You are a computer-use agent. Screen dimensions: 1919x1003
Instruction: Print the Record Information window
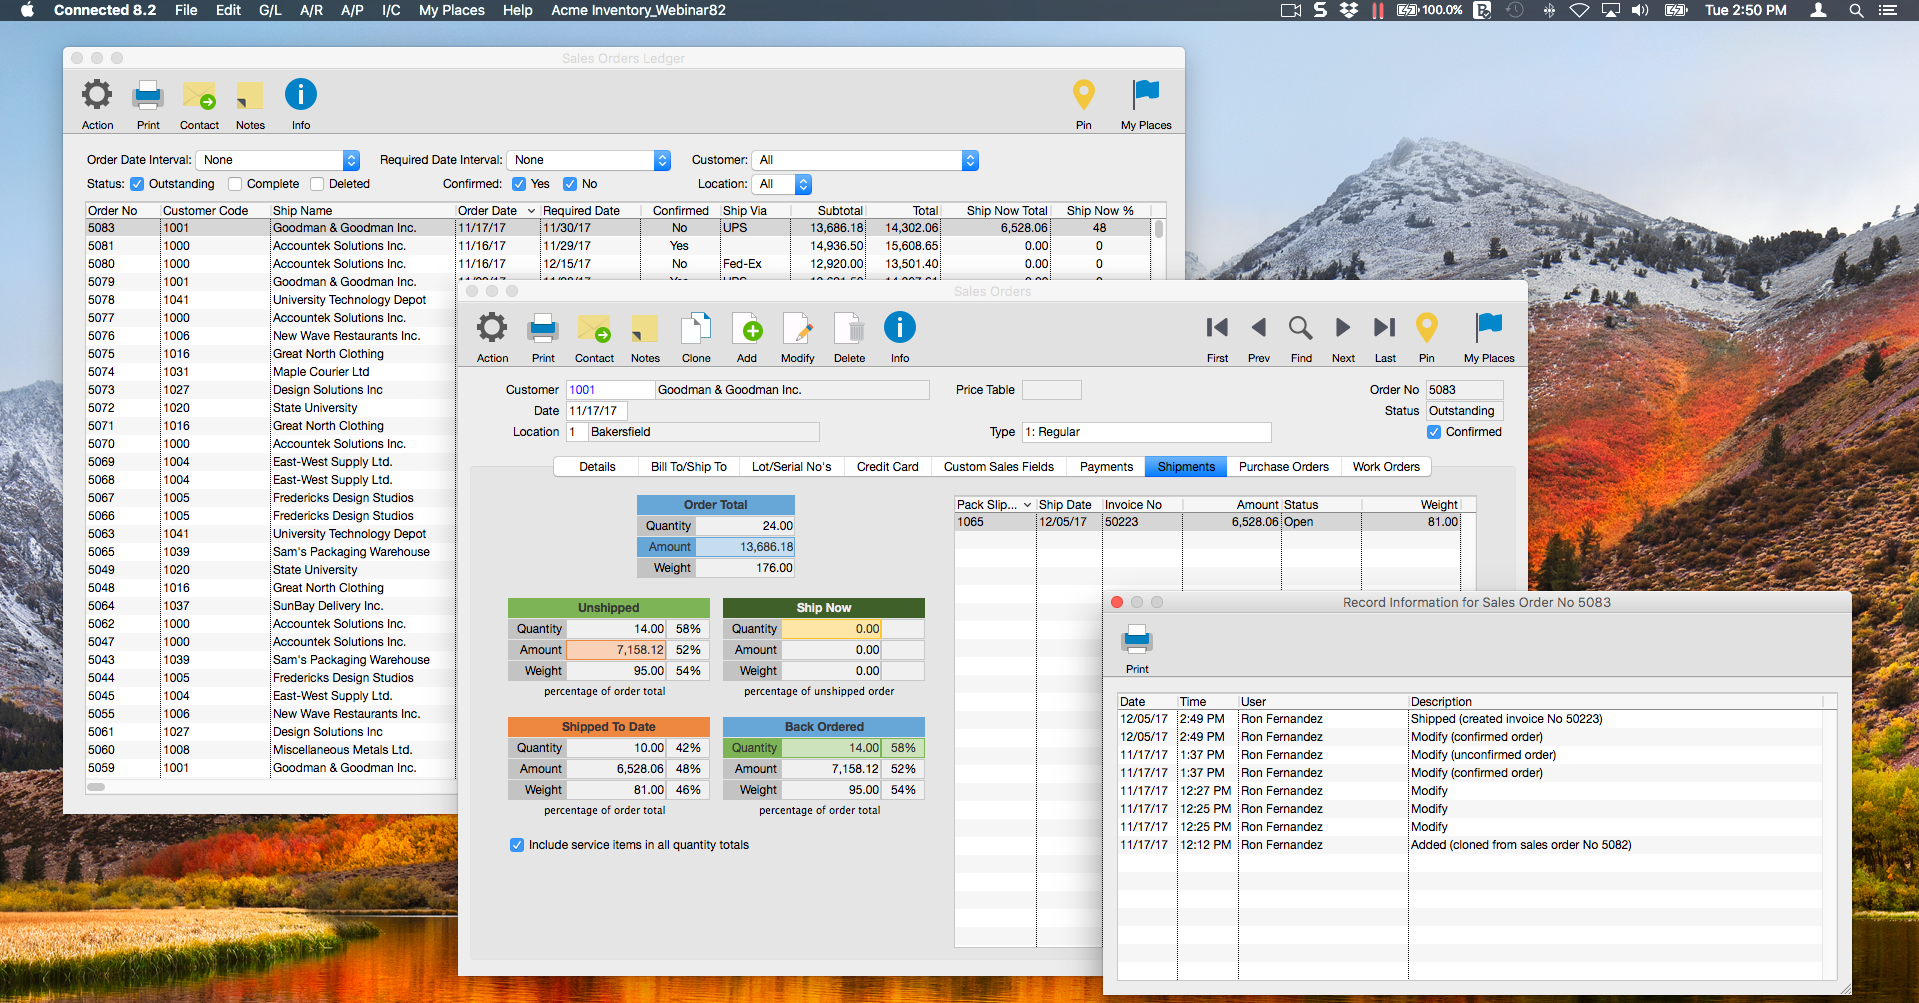point(1137,640)
